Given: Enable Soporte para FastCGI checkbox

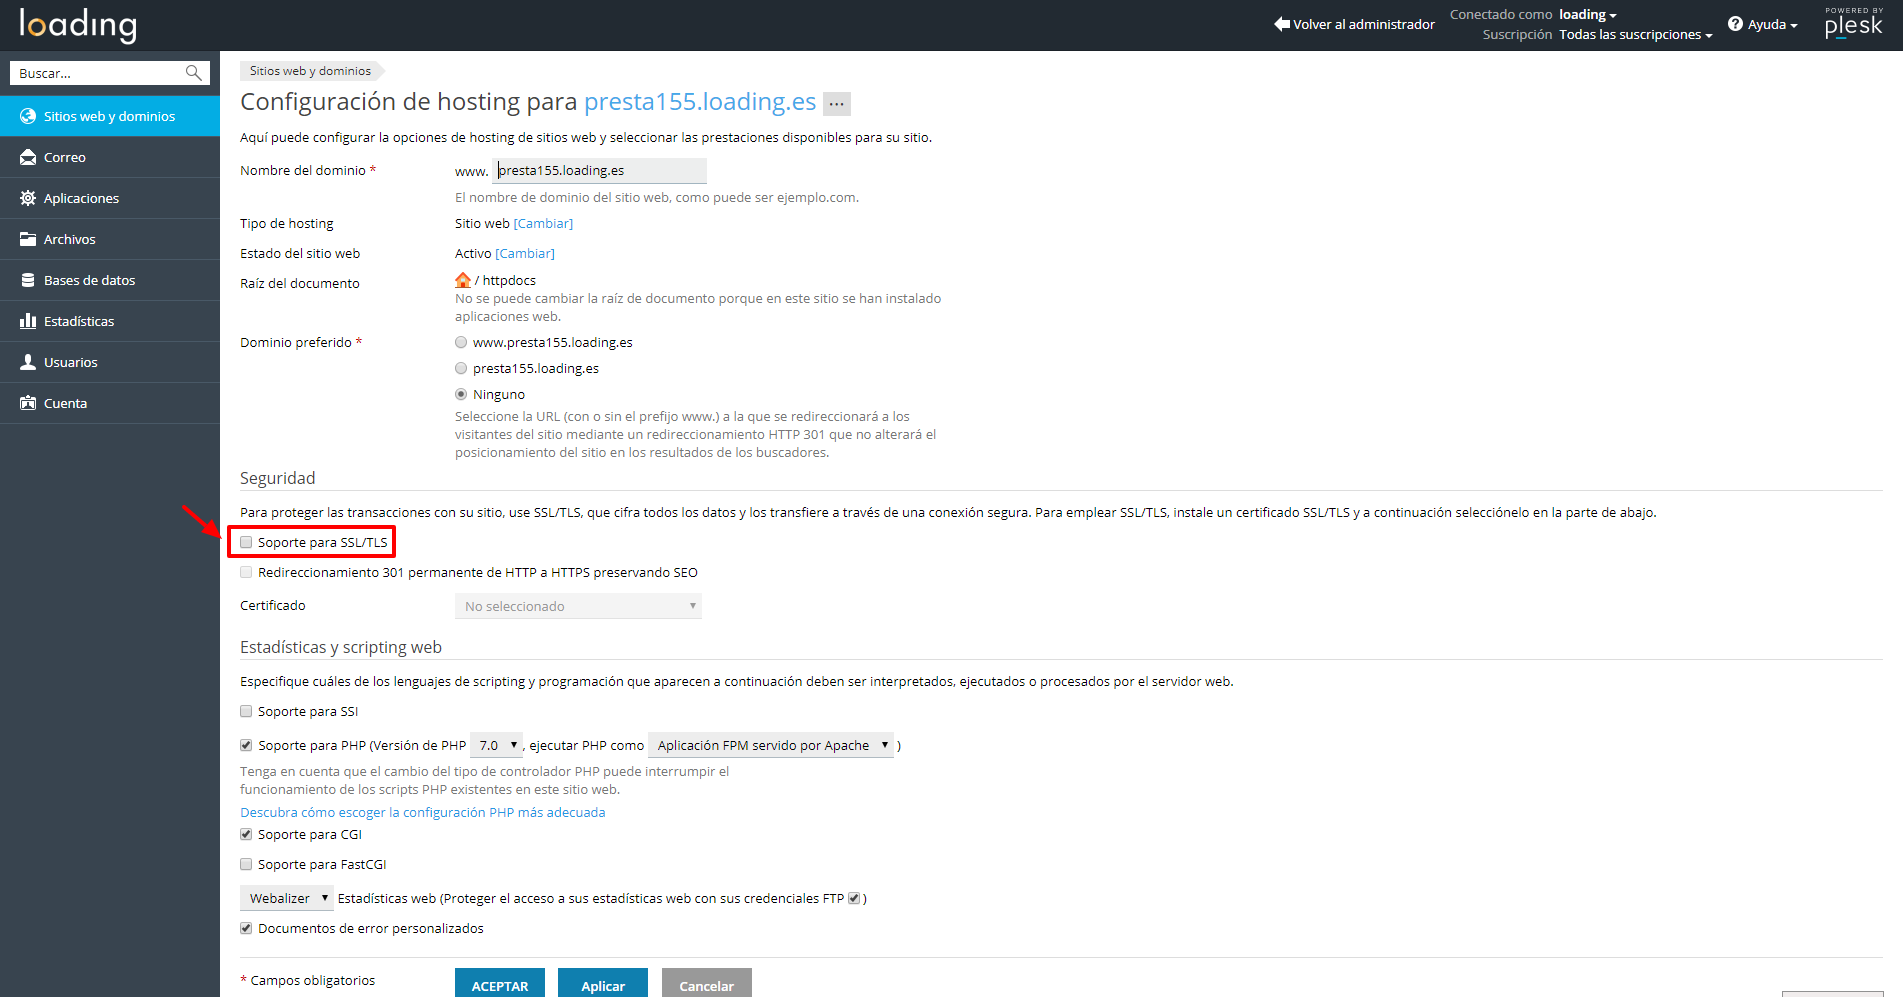Looking at the screenshot, I should [246, 864].
